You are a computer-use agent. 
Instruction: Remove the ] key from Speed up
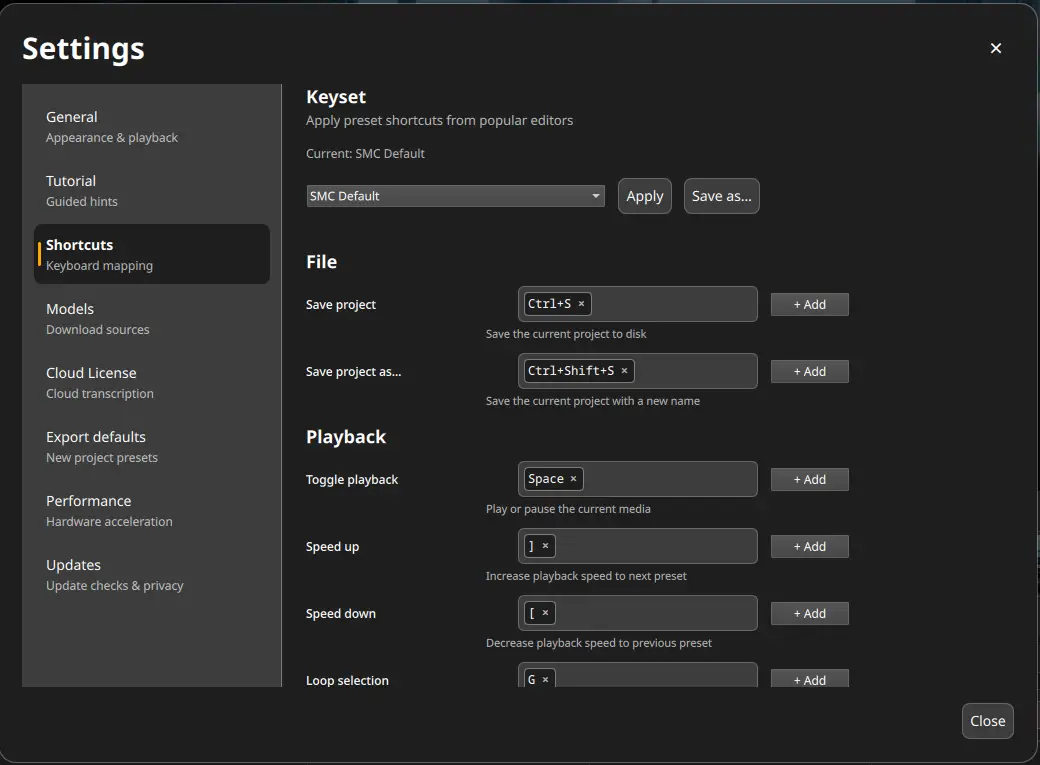(546, 546)
